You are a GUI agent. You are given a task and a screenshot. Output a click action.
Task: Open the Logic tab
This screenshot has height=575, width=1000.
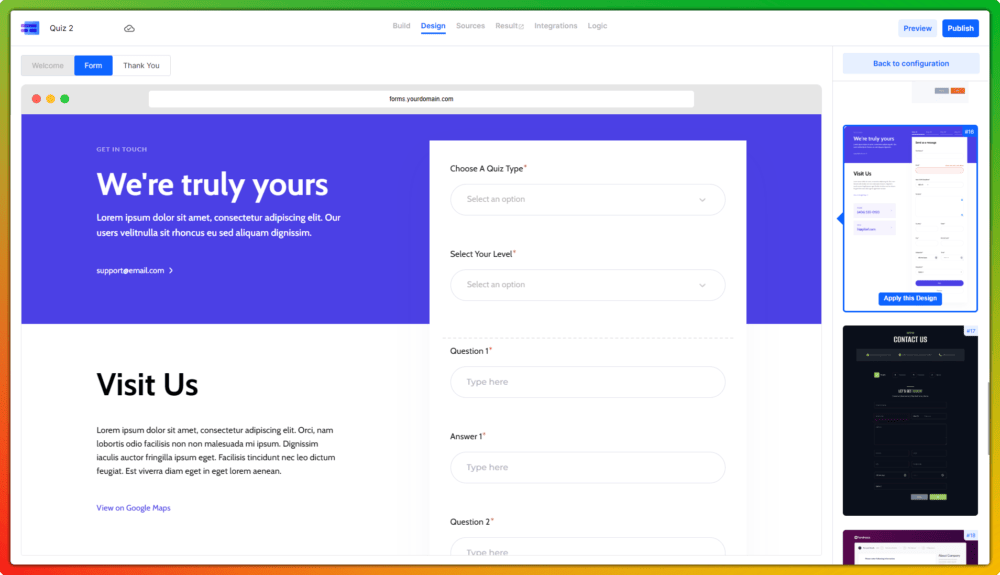pyautogui.click(x=597, y=26)
